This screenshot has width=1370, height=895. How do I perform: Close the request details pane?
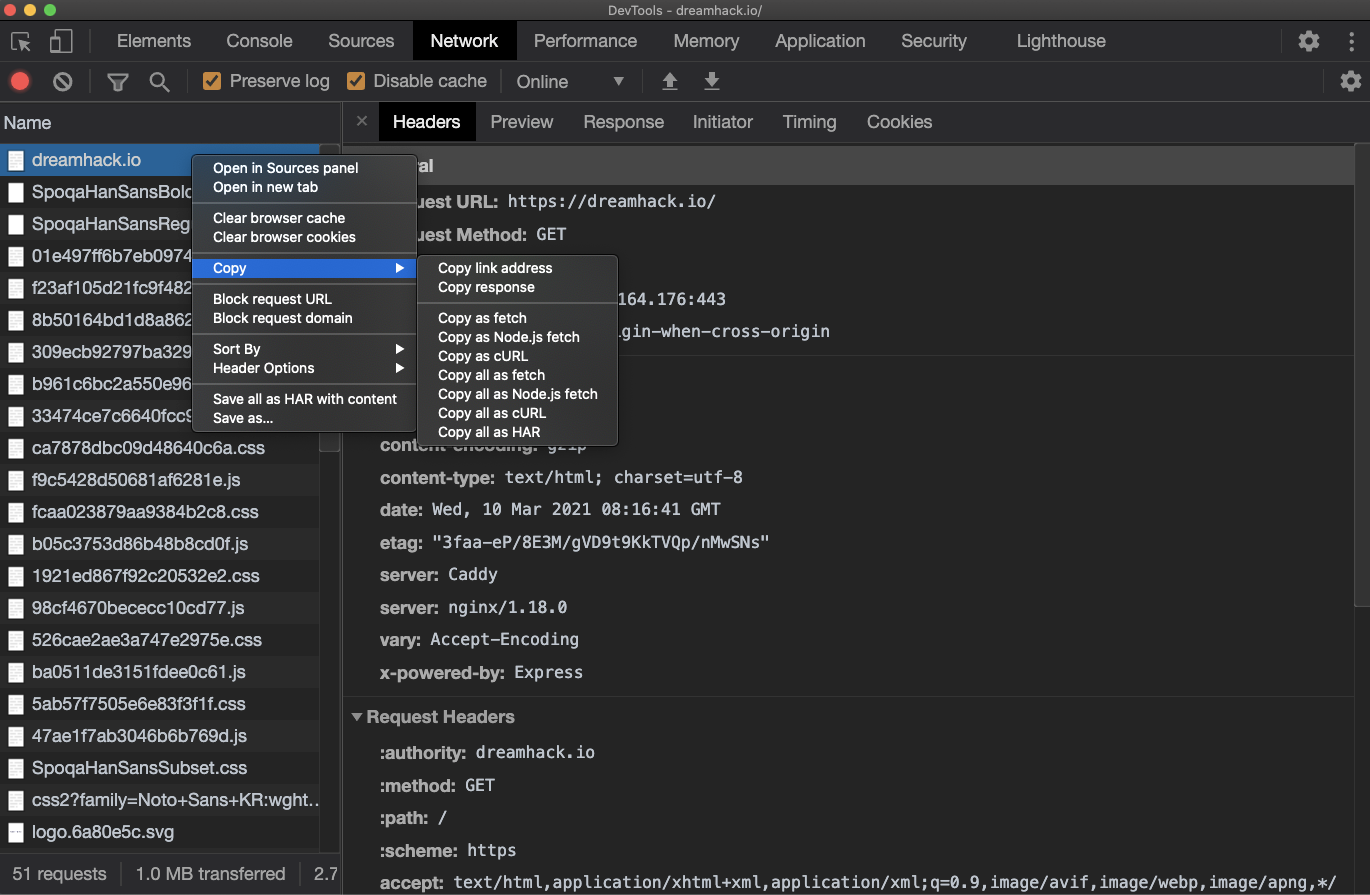coord(362,121)
